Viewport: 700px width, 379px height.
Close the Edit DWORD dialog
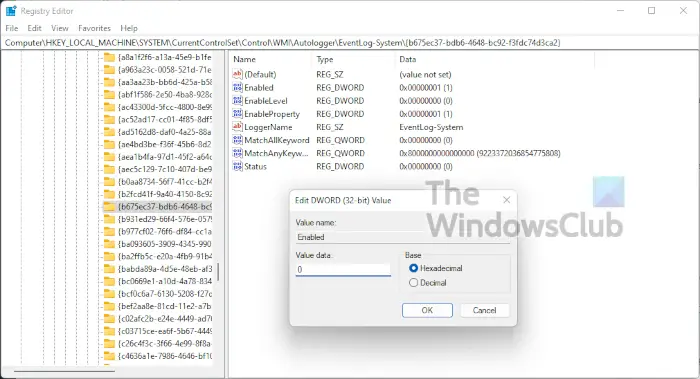pyautogui.click(x=506, y=200)
